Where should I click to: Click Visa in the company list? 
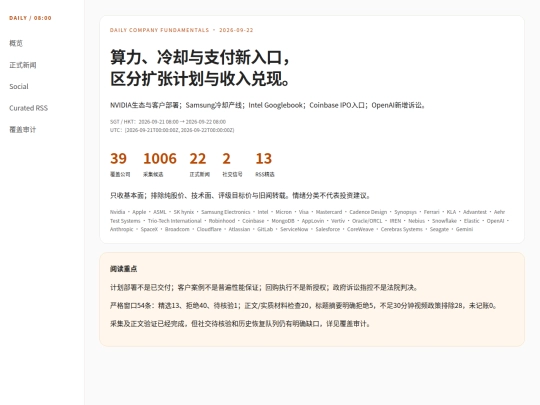304,212
